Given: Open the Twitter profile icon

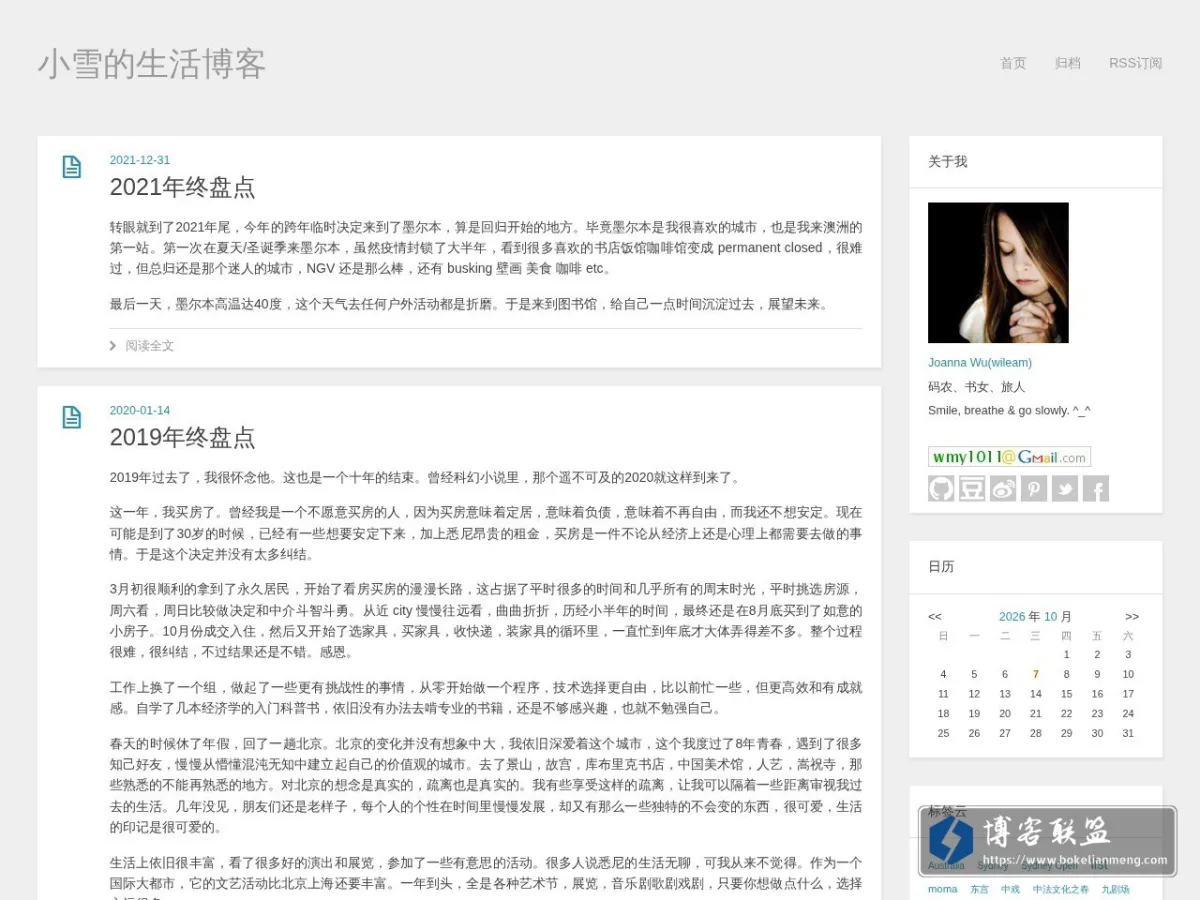Looking at the screenshot, I should tap(1065, 488).
